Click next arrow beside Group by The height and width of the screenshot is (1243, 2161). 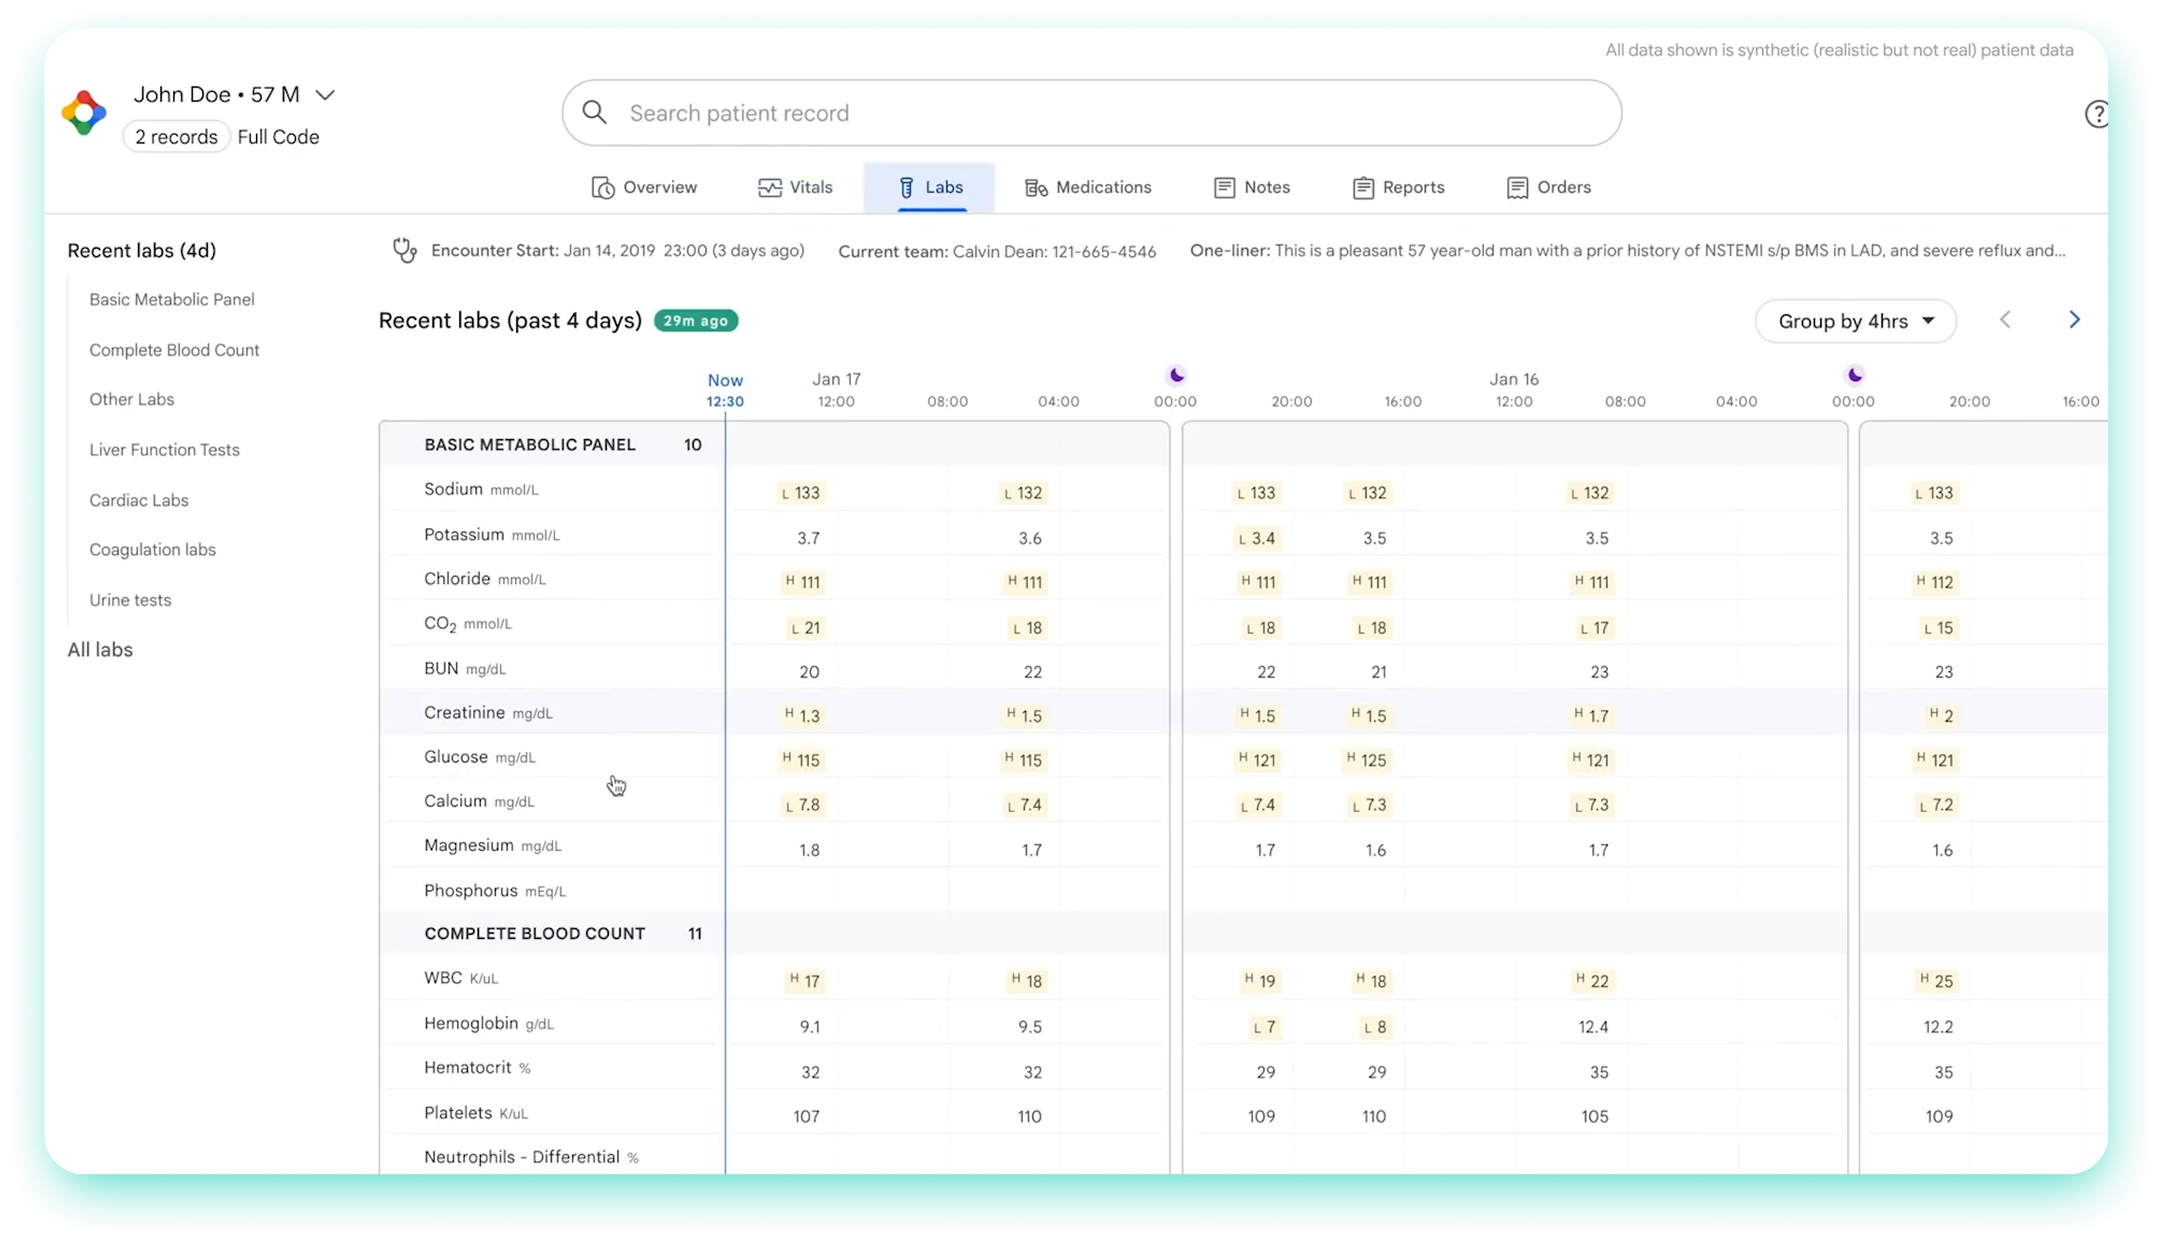[2074, 320]
